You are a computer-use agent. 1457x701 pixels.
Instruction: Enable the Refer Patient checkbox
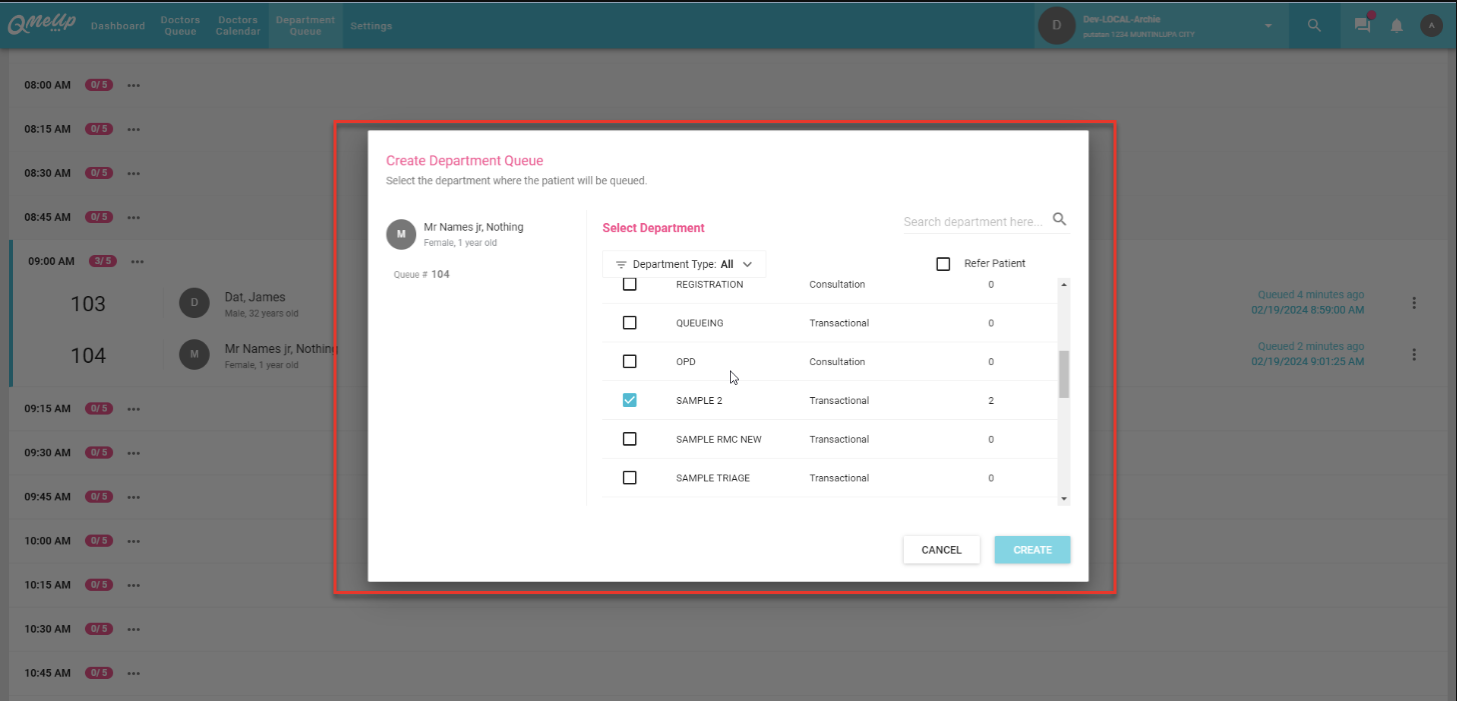coord(943,264)
